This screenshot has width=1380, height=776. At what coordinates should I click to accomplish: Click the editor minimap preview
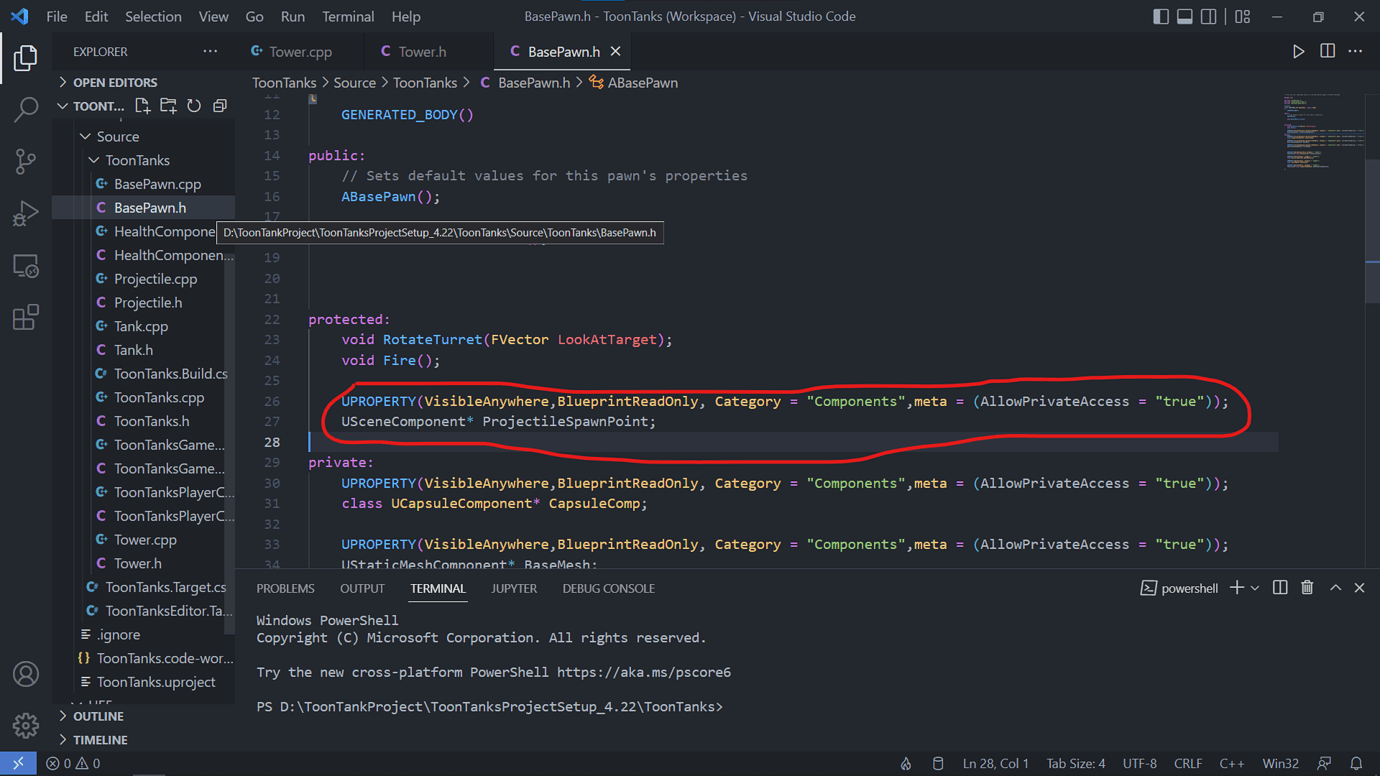[x=1322, y=130]
